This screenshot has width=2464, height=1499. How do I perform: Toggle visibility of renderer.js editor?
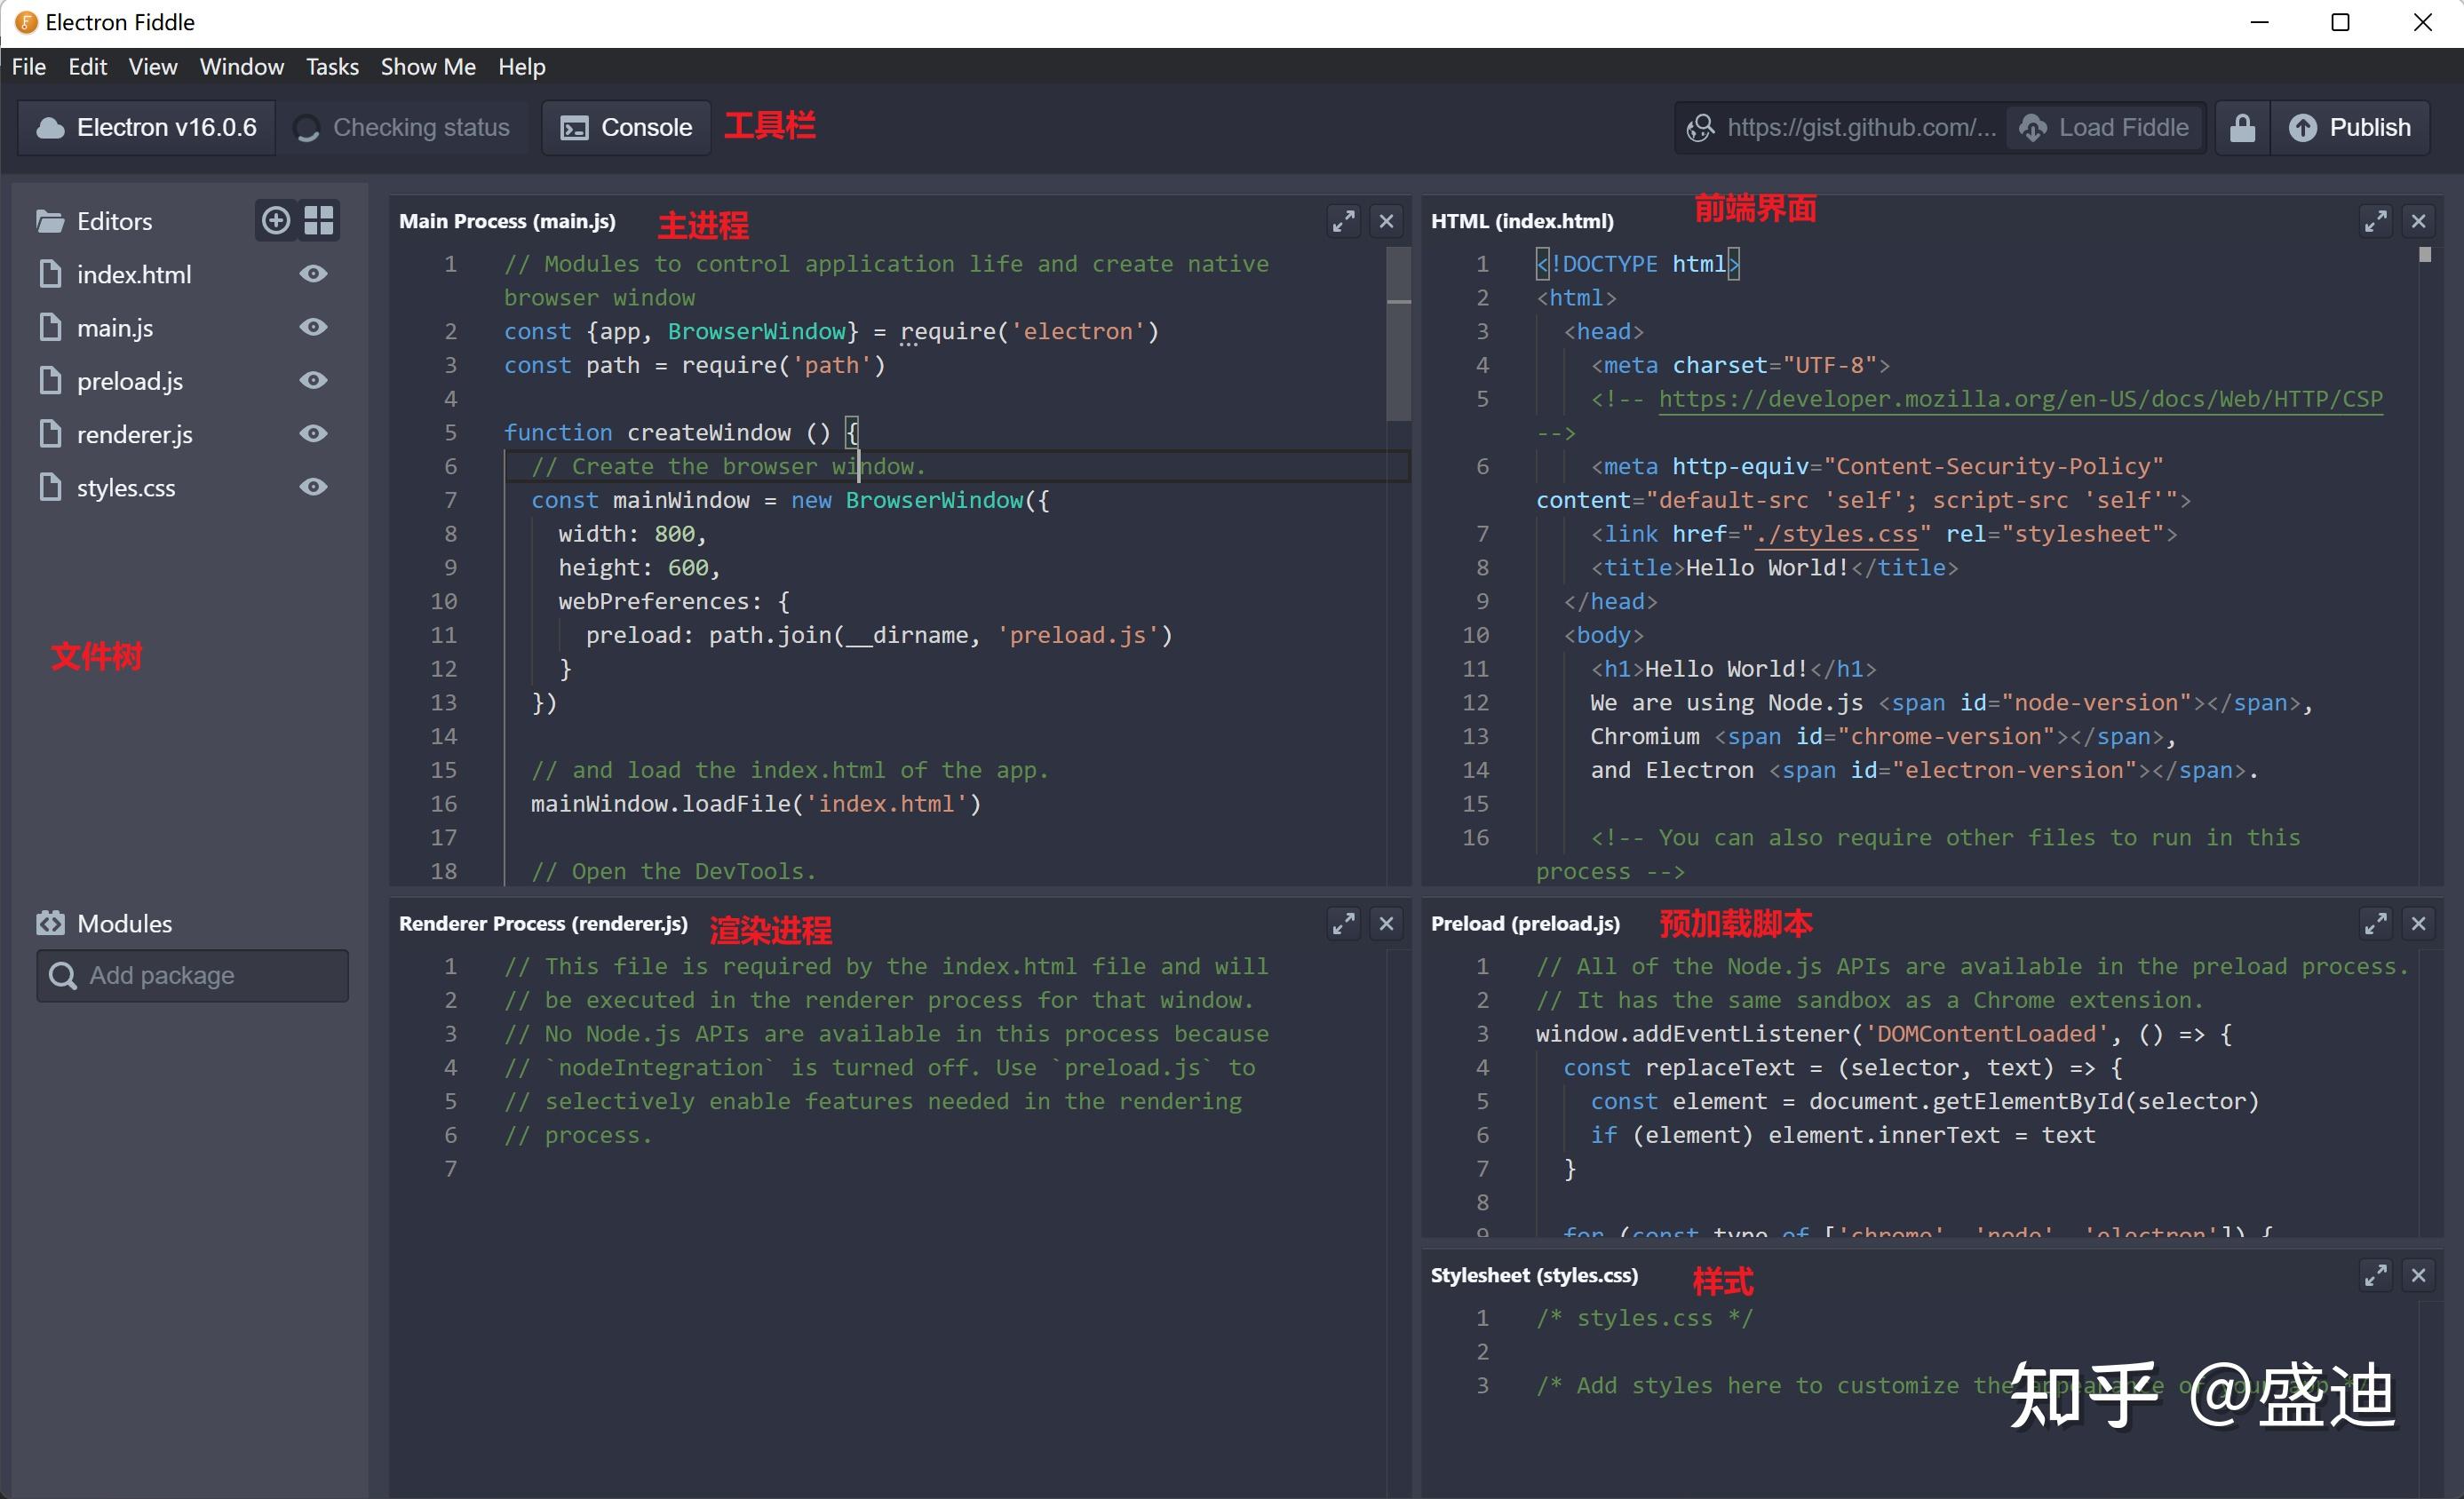point(313,433)
